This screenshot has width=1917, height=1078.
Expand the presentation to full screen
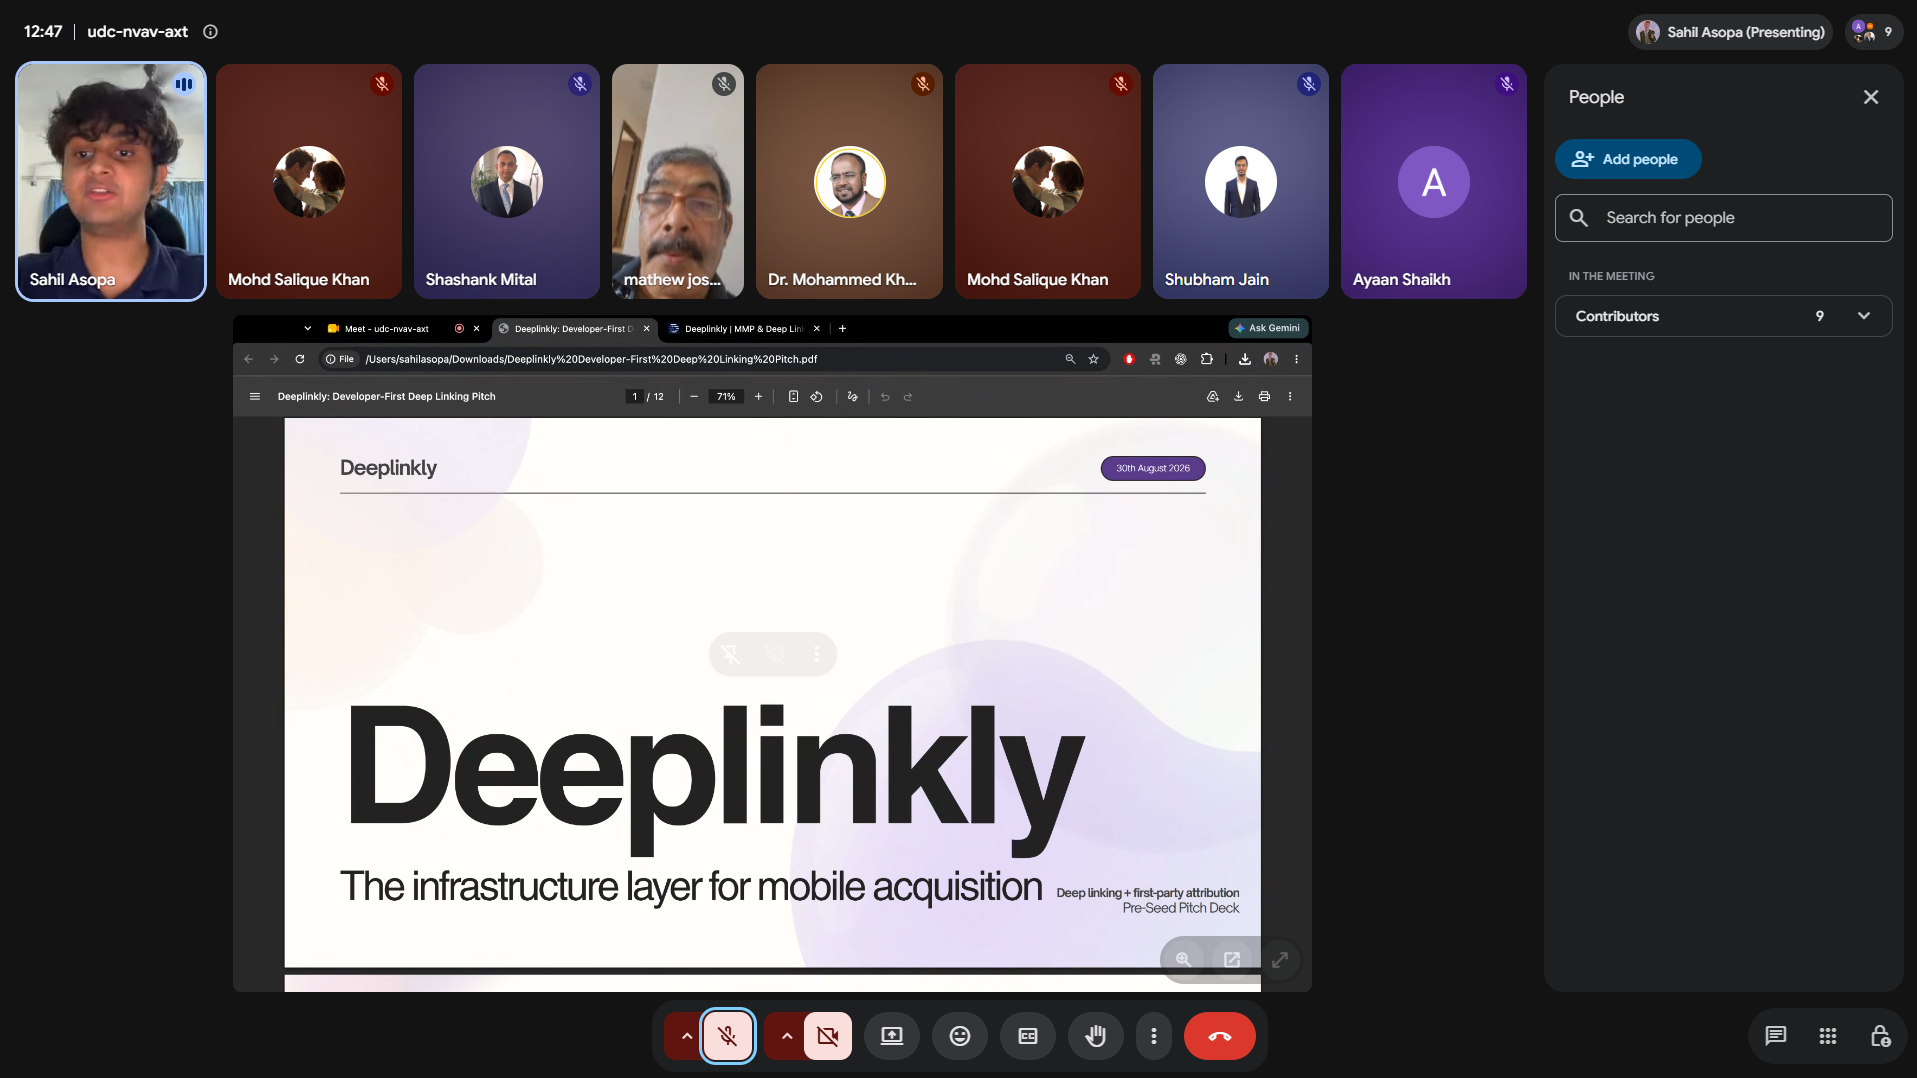pyautogui.click(x=1280, y=959)
